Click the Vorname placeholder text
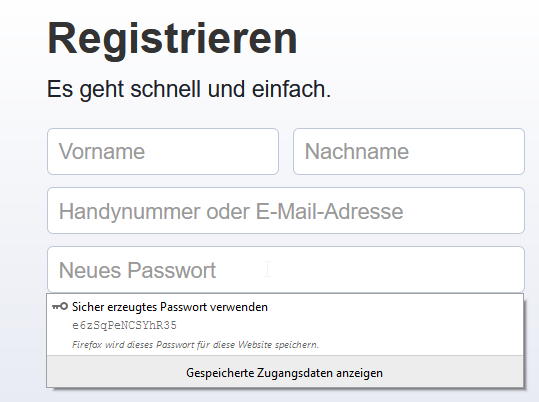The image size is (539, 402). [x=102, y=152]
